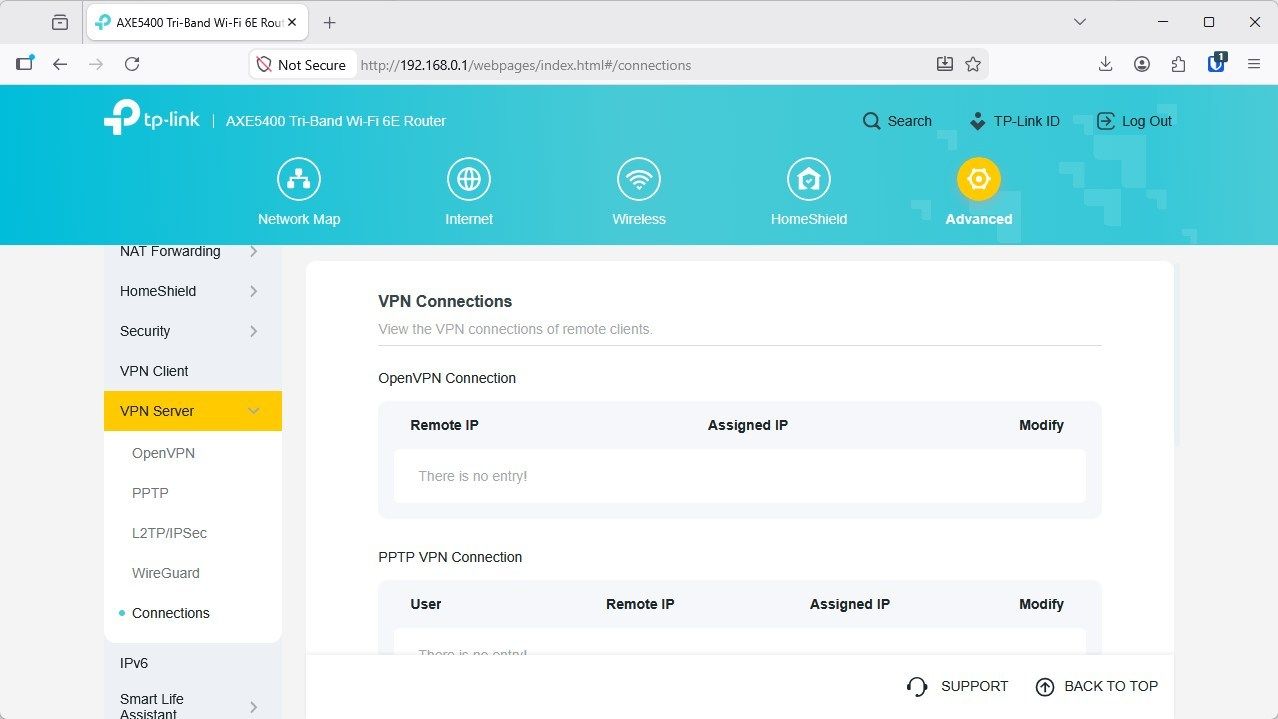
Task: Click the browser address bar URL
Action: [x=526, y=65]
